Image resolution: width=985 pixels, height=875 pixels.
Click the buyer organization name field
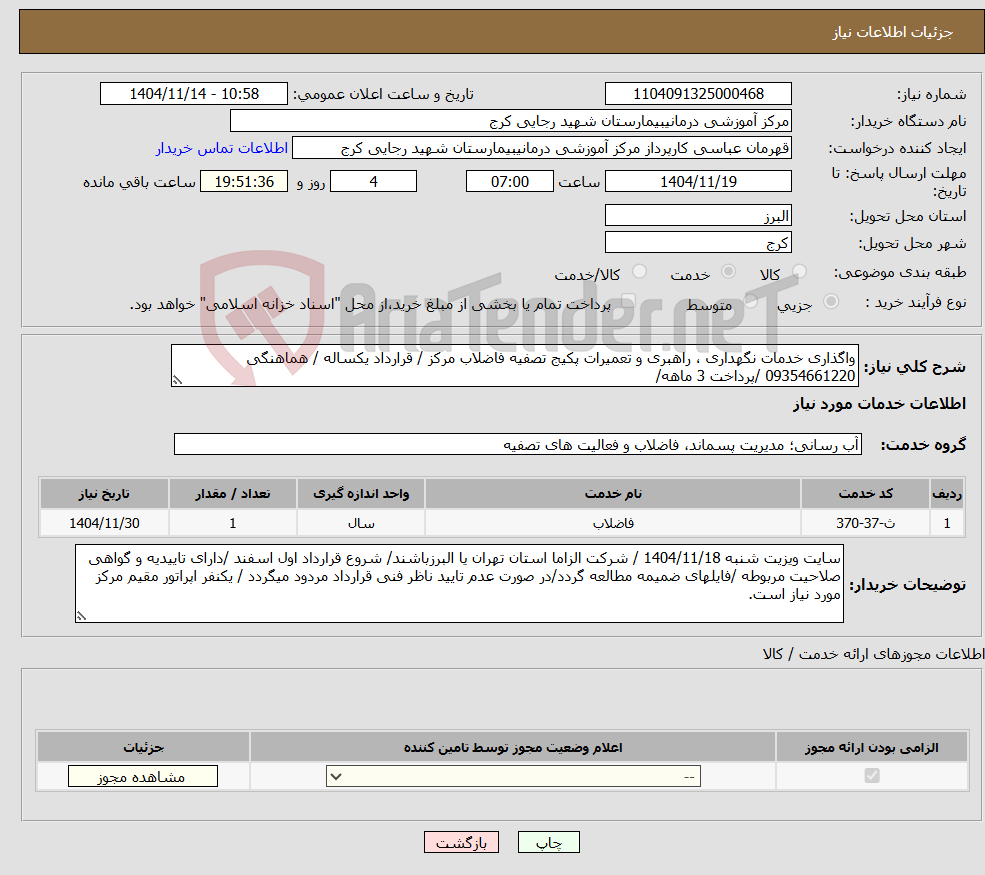511,121
